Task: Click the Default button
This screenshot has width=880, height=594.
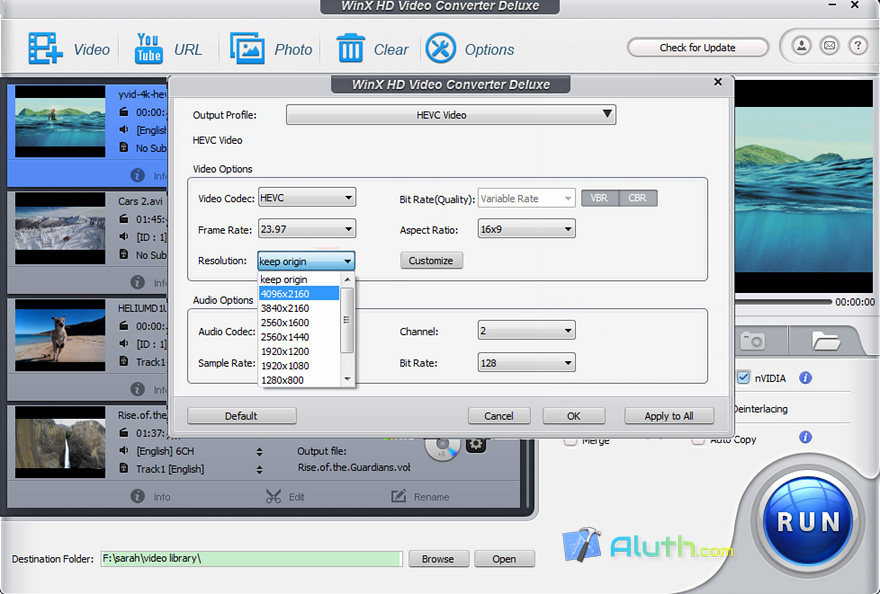Action: 241,416
